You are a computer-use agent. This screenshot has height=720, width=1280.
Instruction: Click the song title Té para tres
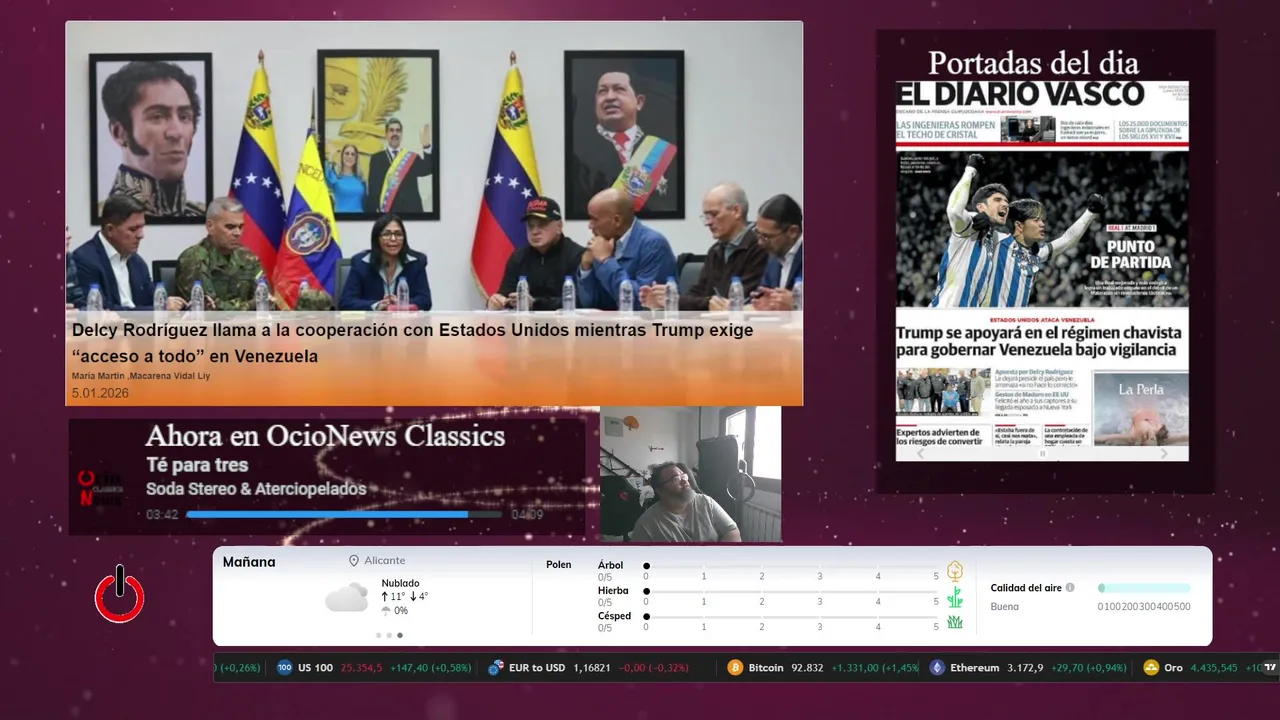point(197,465)
